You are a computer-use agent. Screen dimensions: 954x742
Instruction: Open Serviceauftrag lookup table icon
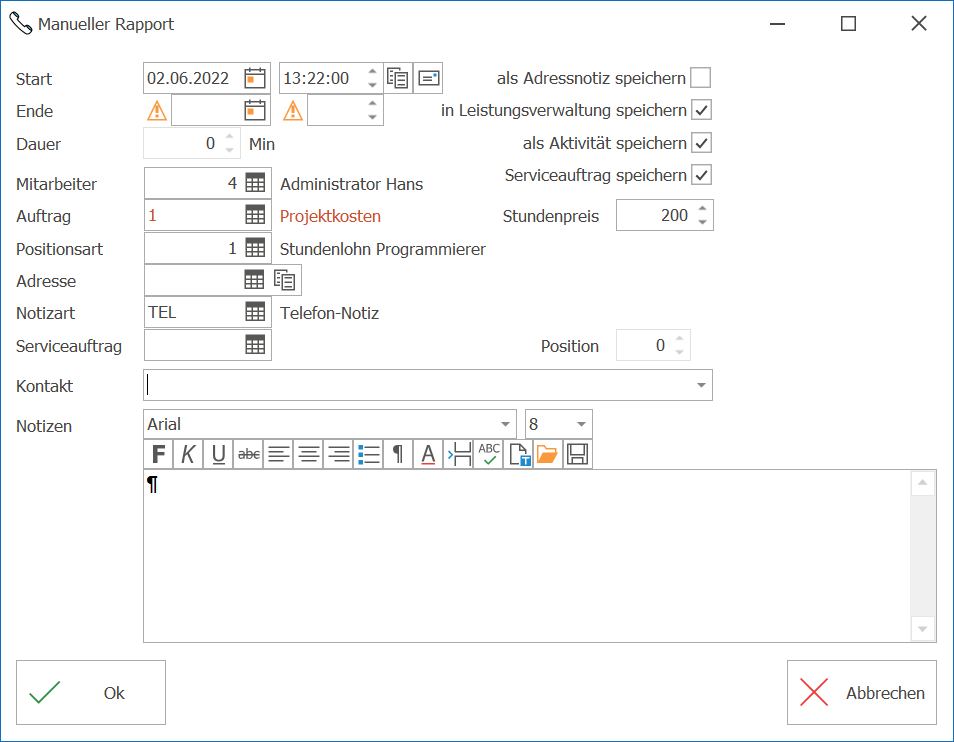coord(255,345)
